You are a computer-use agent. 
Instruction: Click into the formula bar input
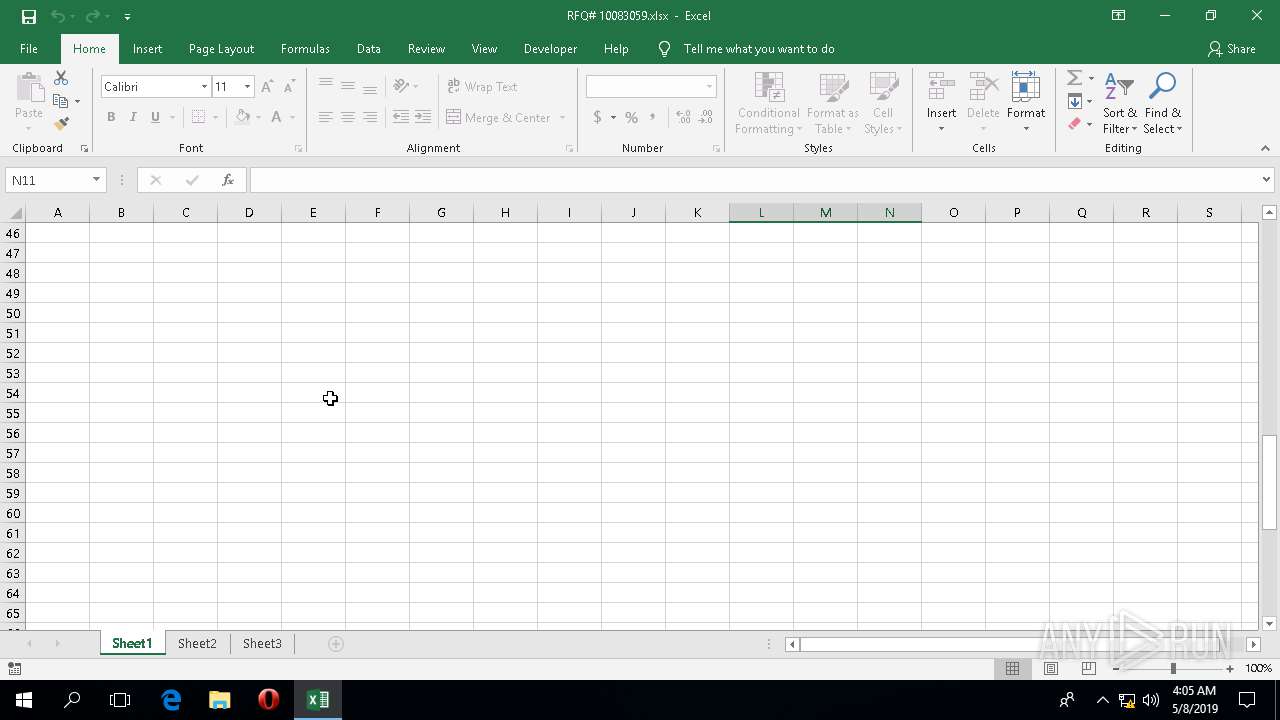pos(754,180)
